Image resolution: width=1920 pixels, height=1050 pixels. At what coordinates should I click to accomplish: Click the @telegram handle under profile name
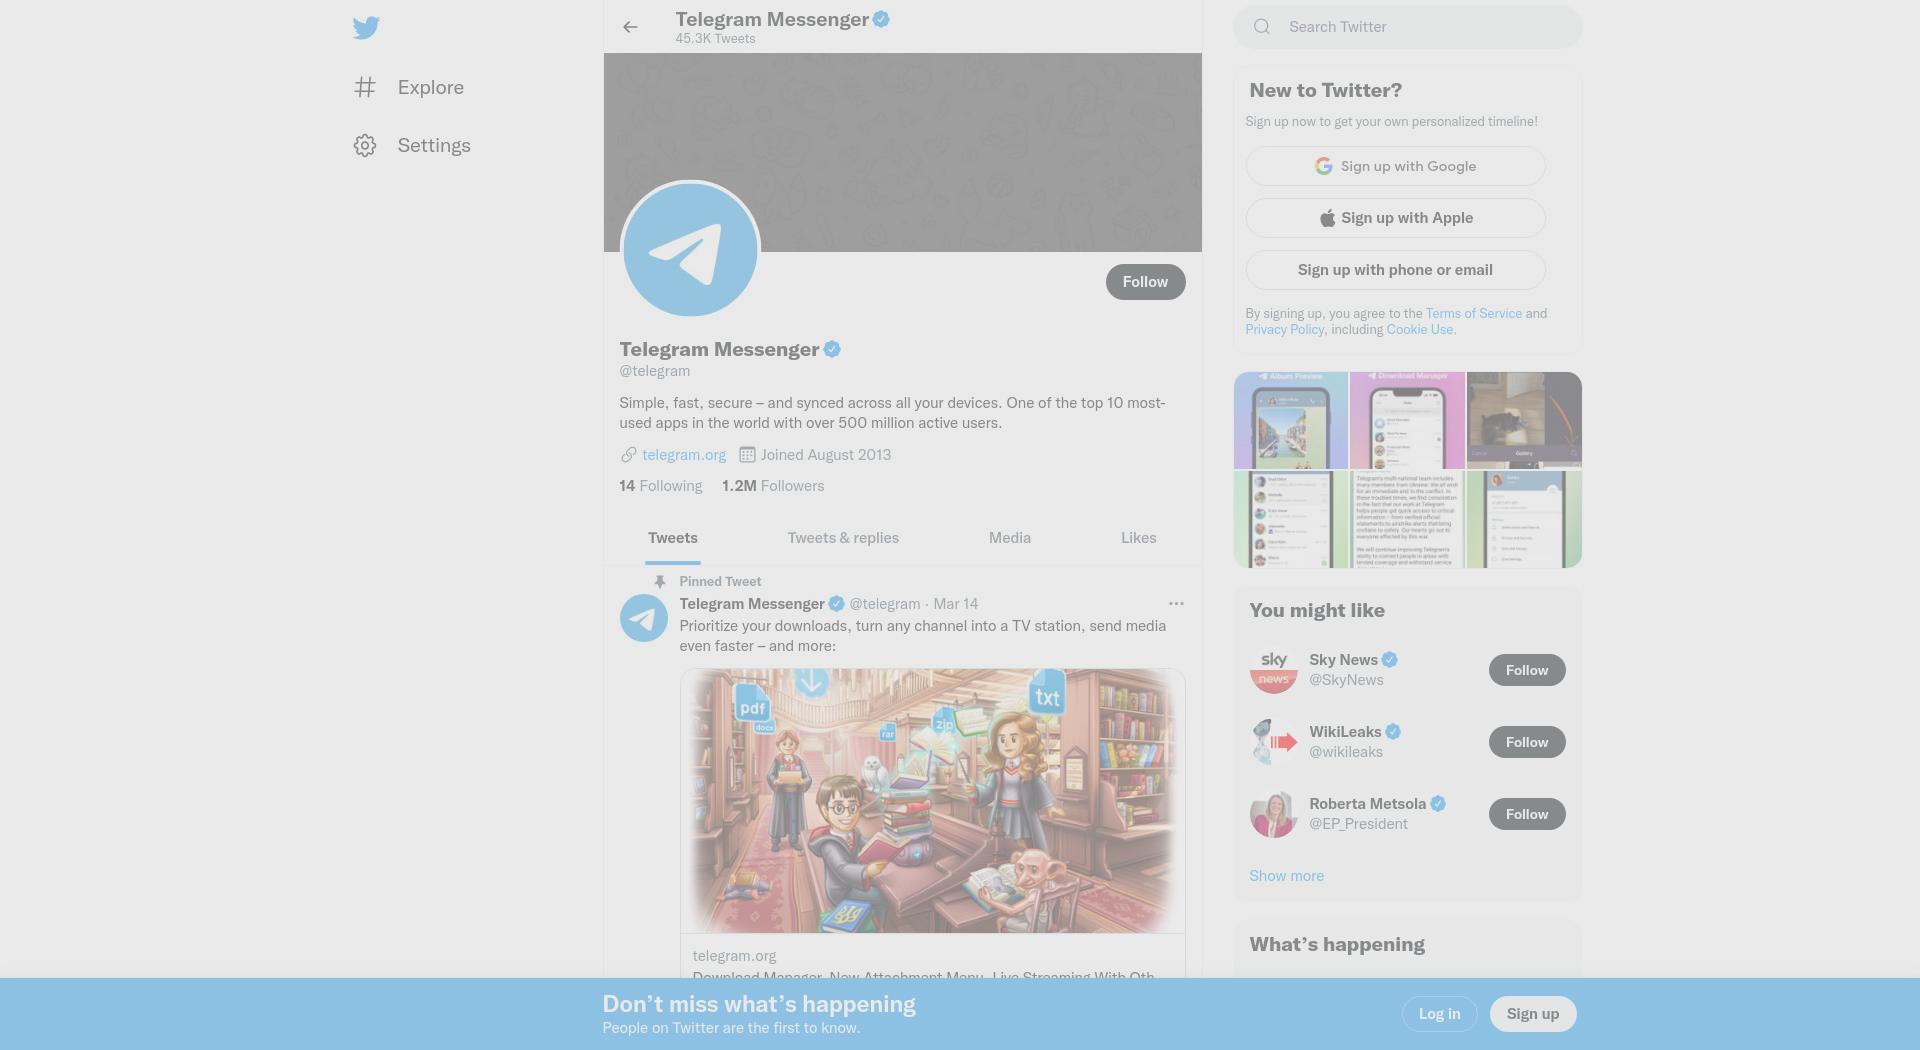[x=654, y=371]
